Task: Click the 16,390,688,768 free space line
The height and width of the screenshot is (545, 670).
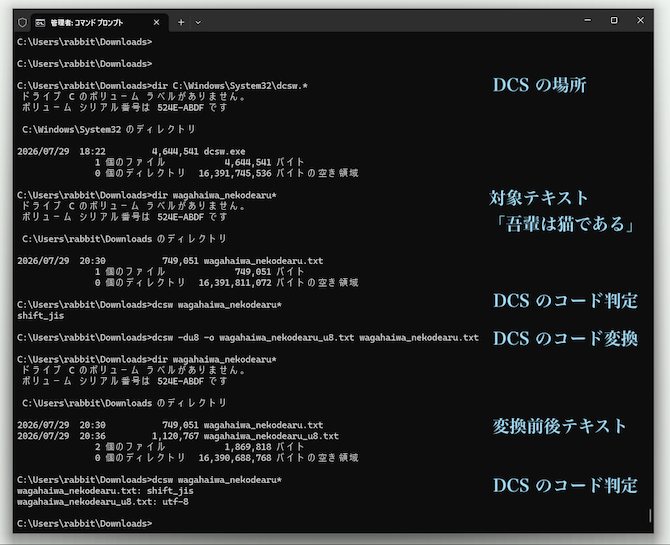Action: (x=226, y=458)
